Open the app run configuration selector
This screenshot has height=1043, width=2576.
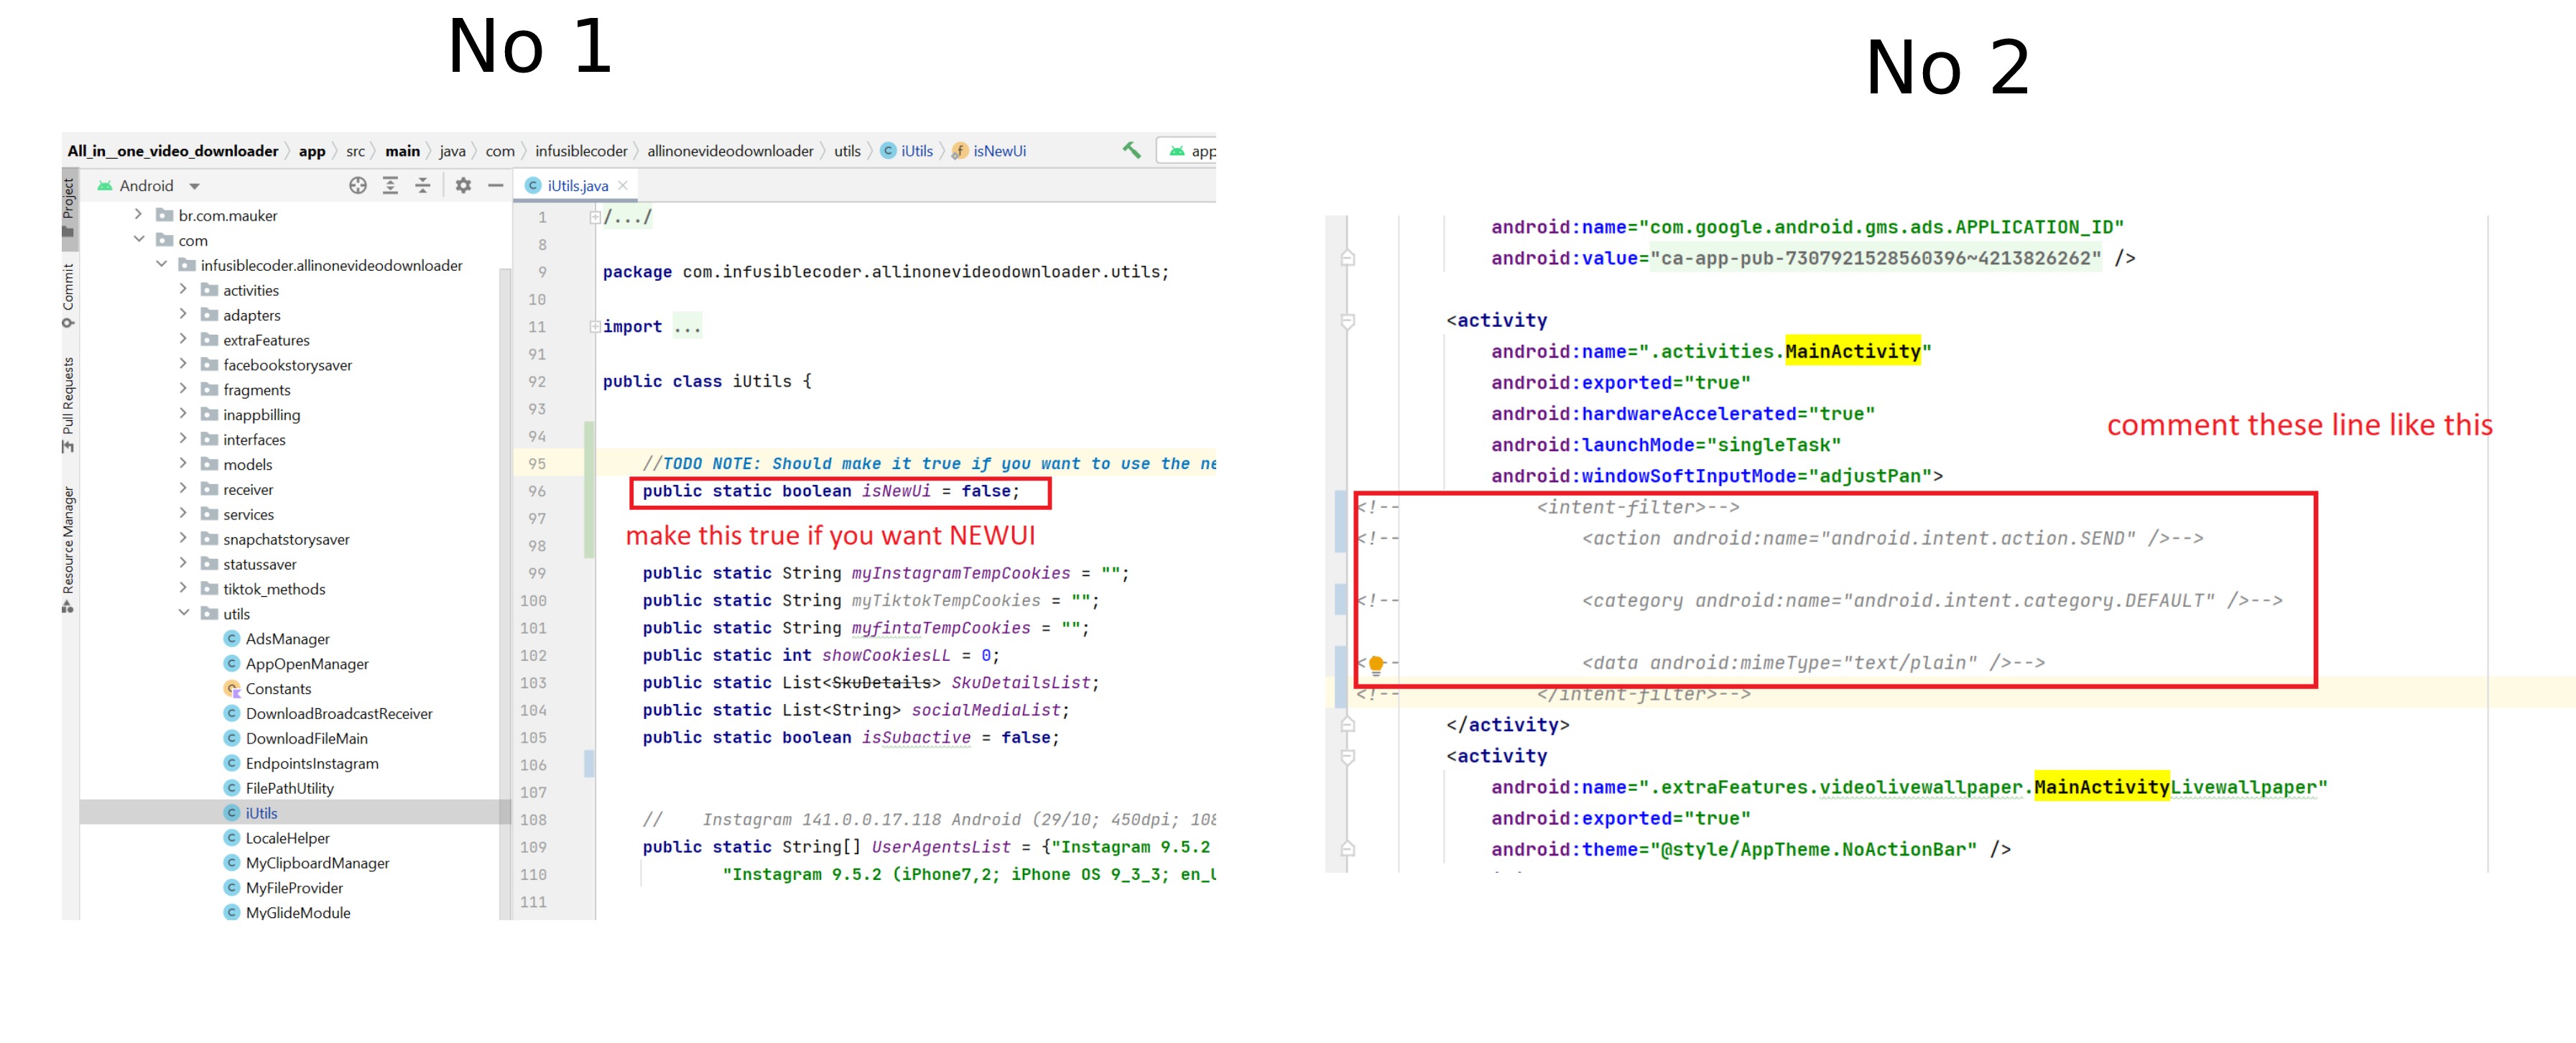(1192, 151)
